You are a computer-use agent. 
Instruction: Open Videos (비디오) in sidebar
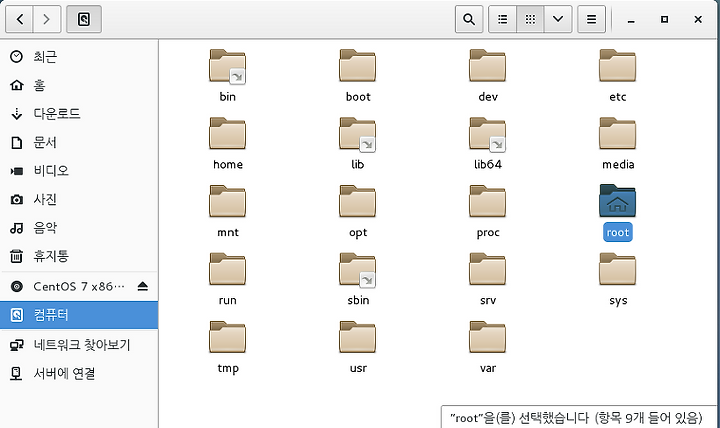(x=79, y=171)
